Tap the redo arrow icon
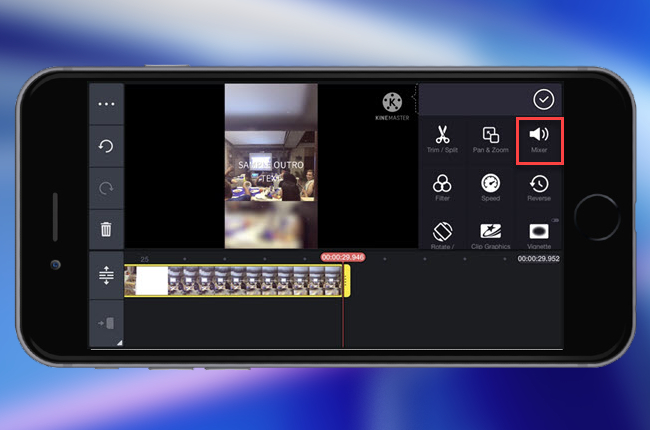650x430 pixels. pos(106,188)
